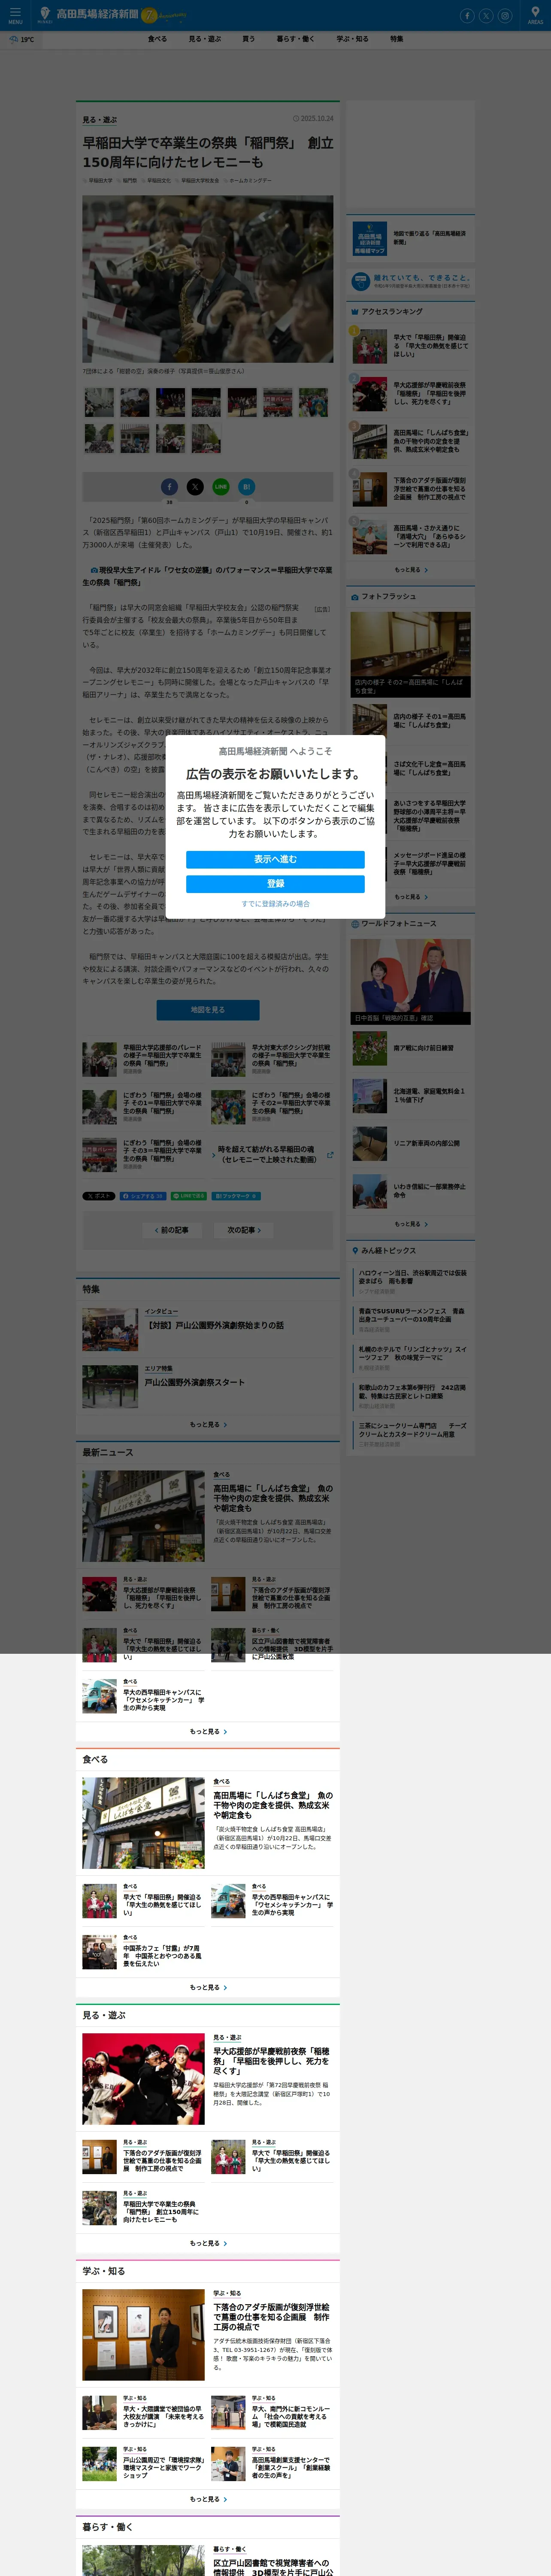Open ハロウィーン当日、渋谷駅周辺では仮装姿まばら
Screen dimensions: 551x2576
tap(412, 1277)
